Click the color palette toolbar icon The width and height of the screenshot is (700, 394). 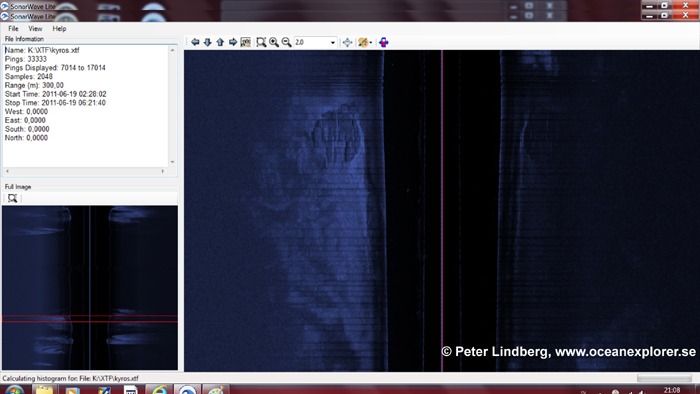363,42
